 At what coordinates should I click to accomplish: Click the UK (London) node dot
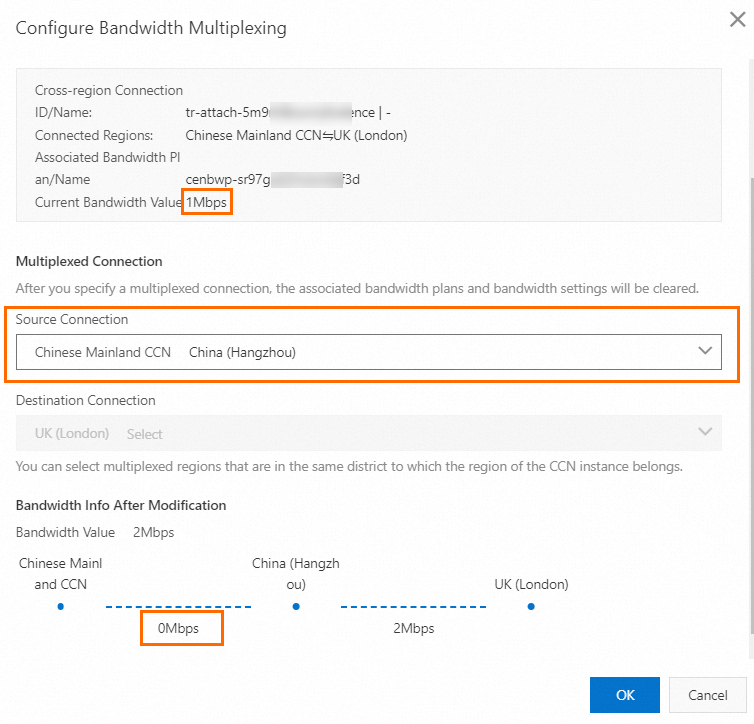point(531,606)
